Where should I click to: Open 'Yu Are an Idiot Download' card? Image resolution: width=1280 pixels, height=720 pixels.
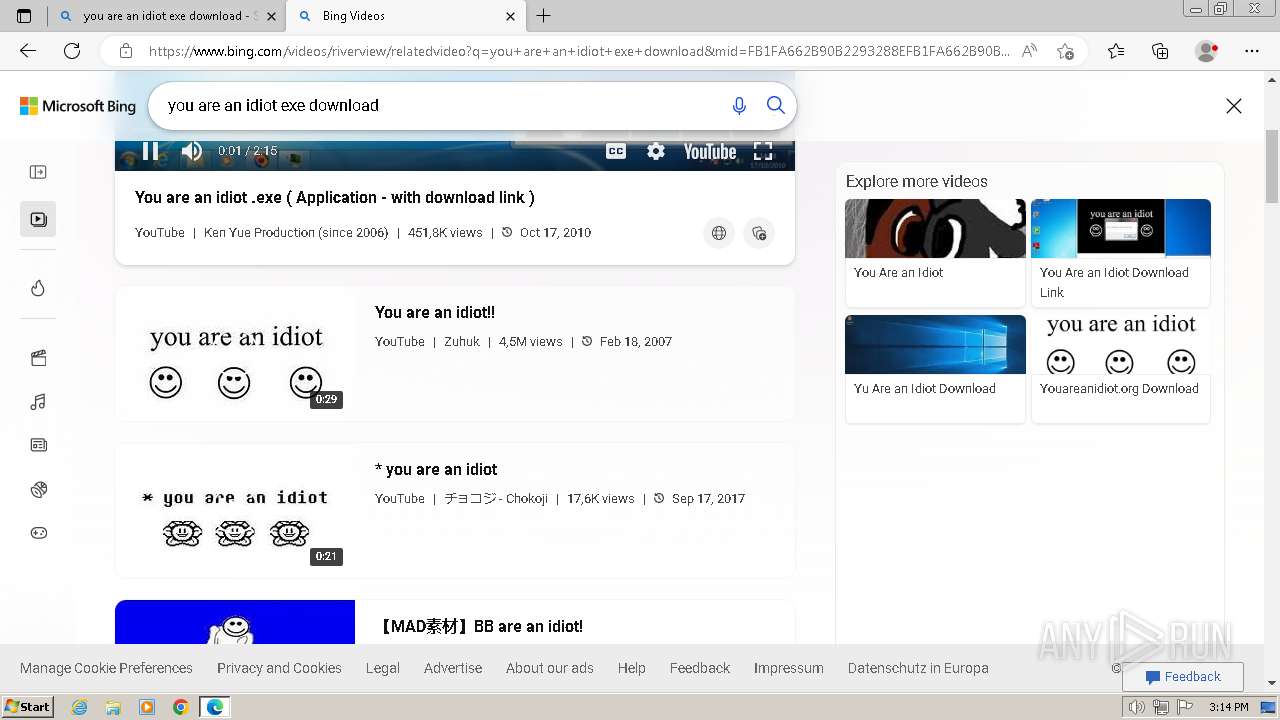point(935,369)
